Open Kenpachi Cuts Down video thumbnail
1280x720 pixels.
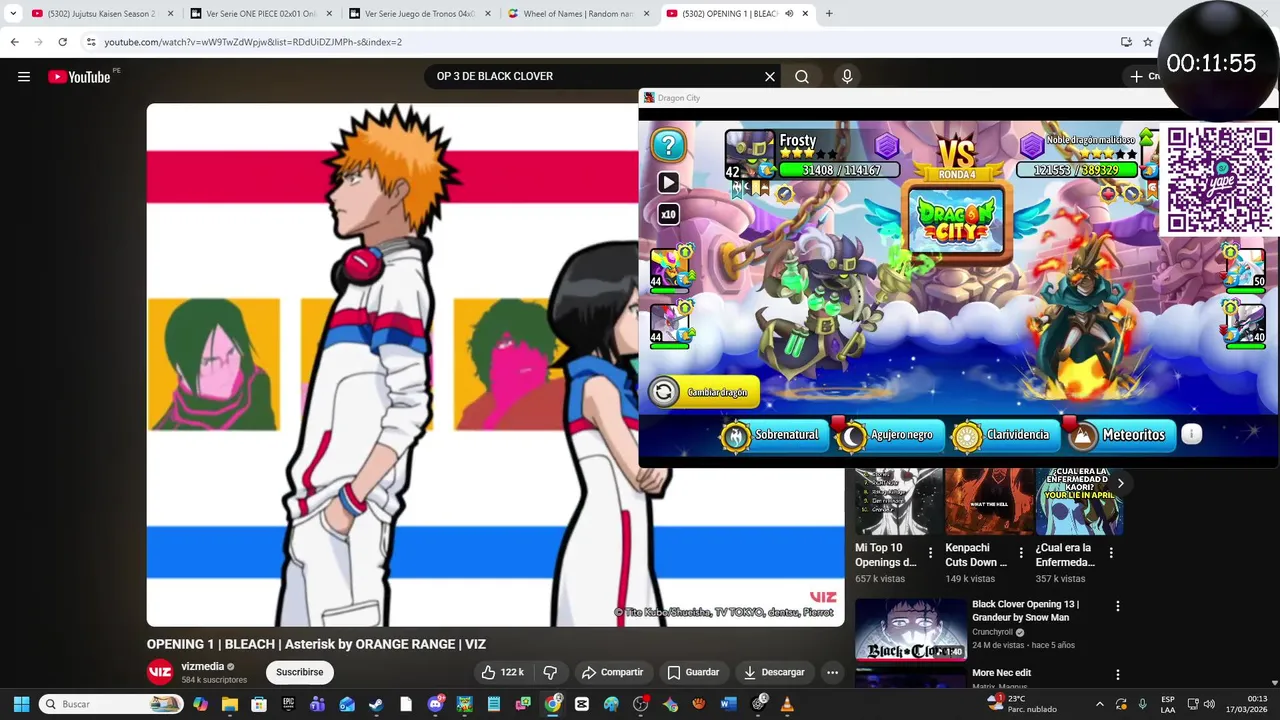point(989,501)
